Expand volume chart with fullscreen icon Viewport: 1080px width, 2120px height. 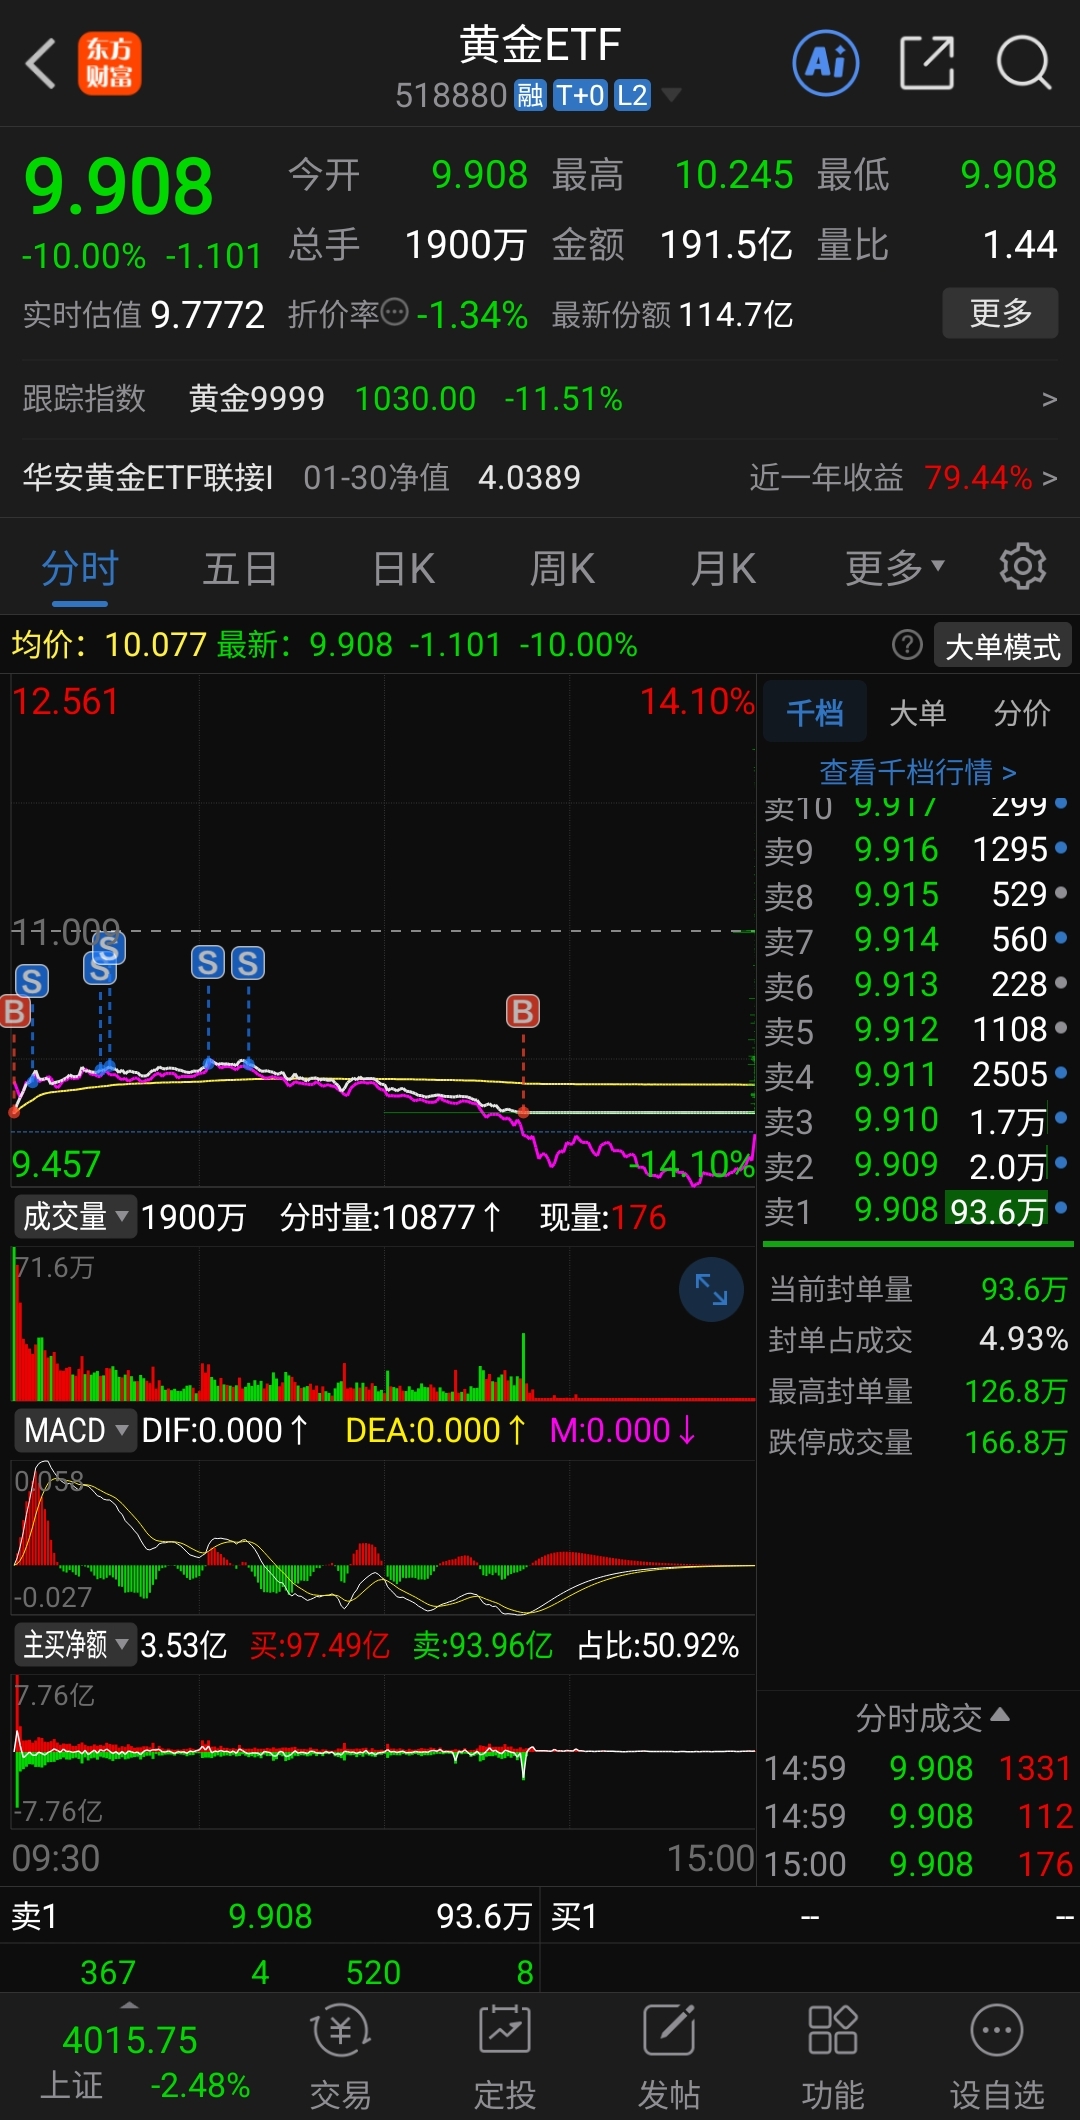click(x=711, y=1289)
